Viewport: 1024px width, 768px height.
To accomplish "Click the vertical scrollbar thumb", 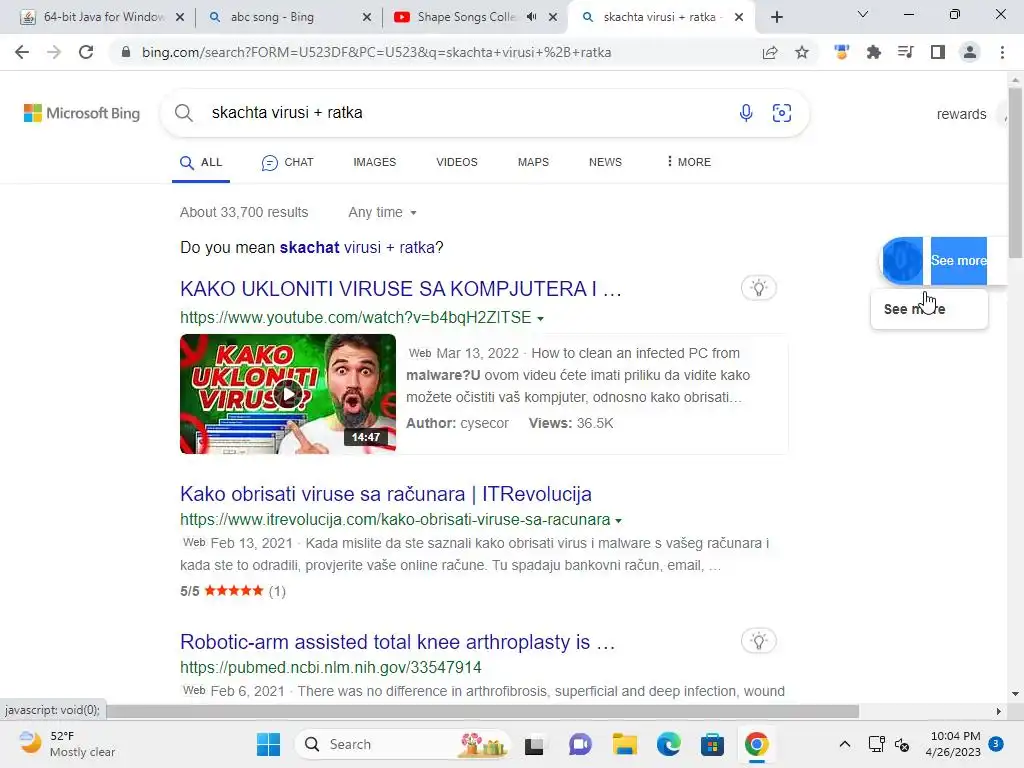I will (x=1015, y=172).
